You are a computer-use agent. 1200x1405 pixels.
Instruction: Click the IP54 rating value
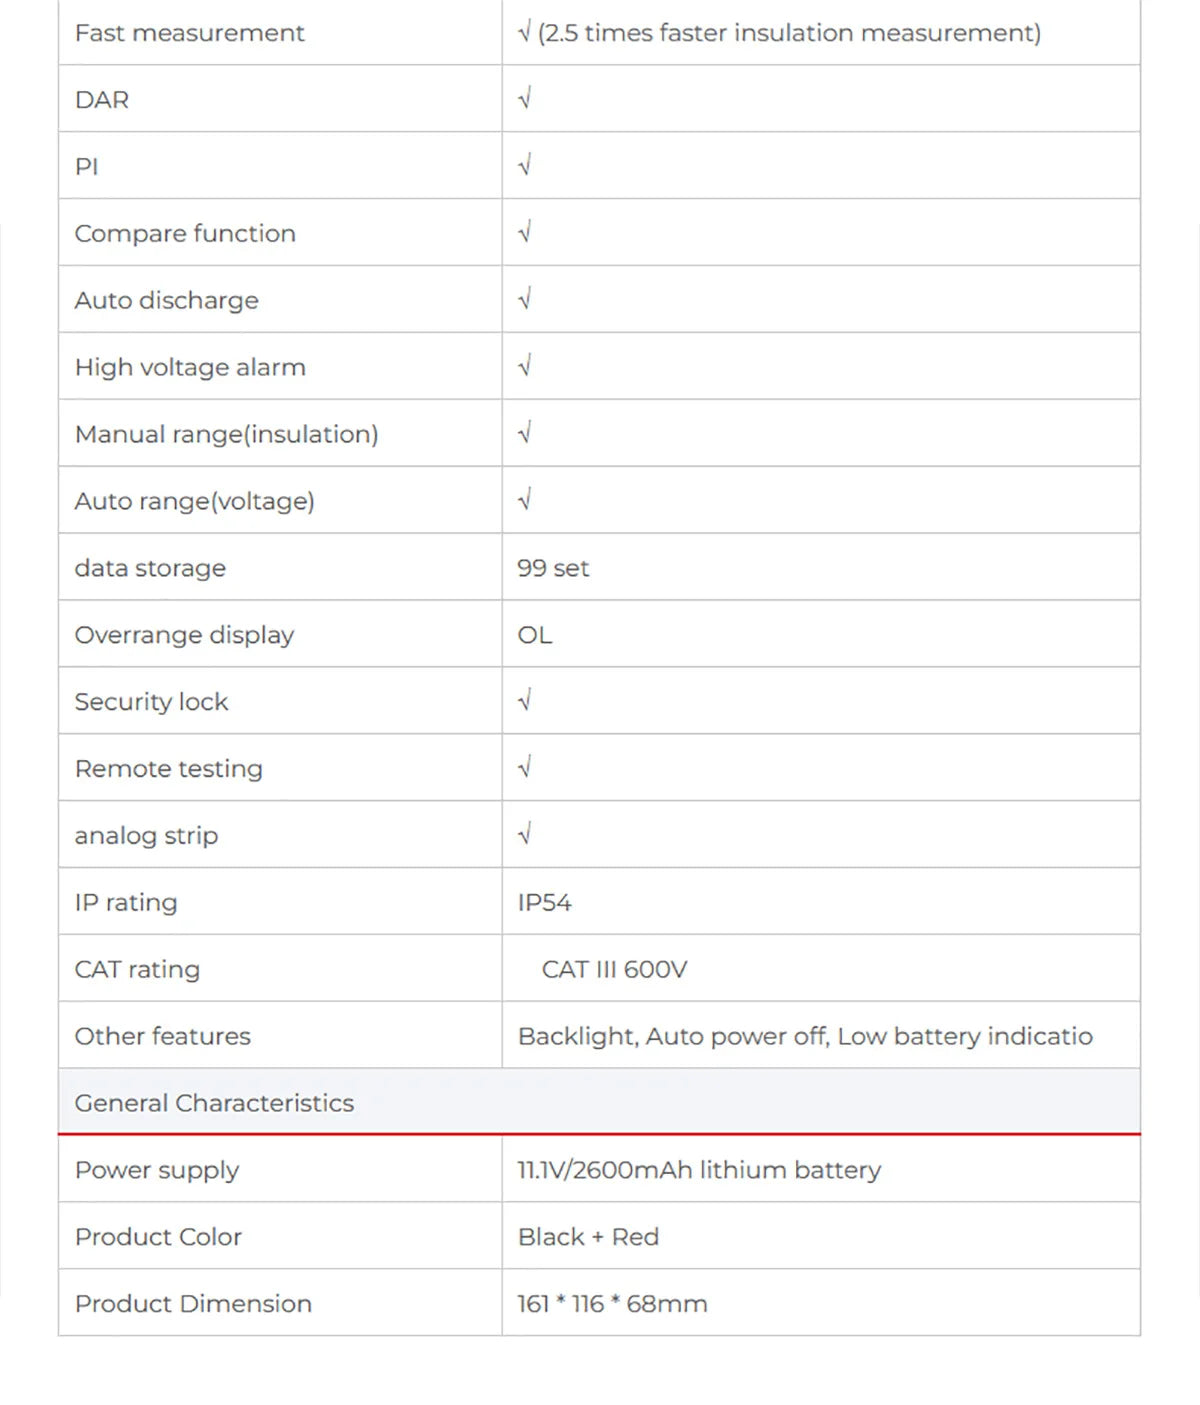pos(544,902)
